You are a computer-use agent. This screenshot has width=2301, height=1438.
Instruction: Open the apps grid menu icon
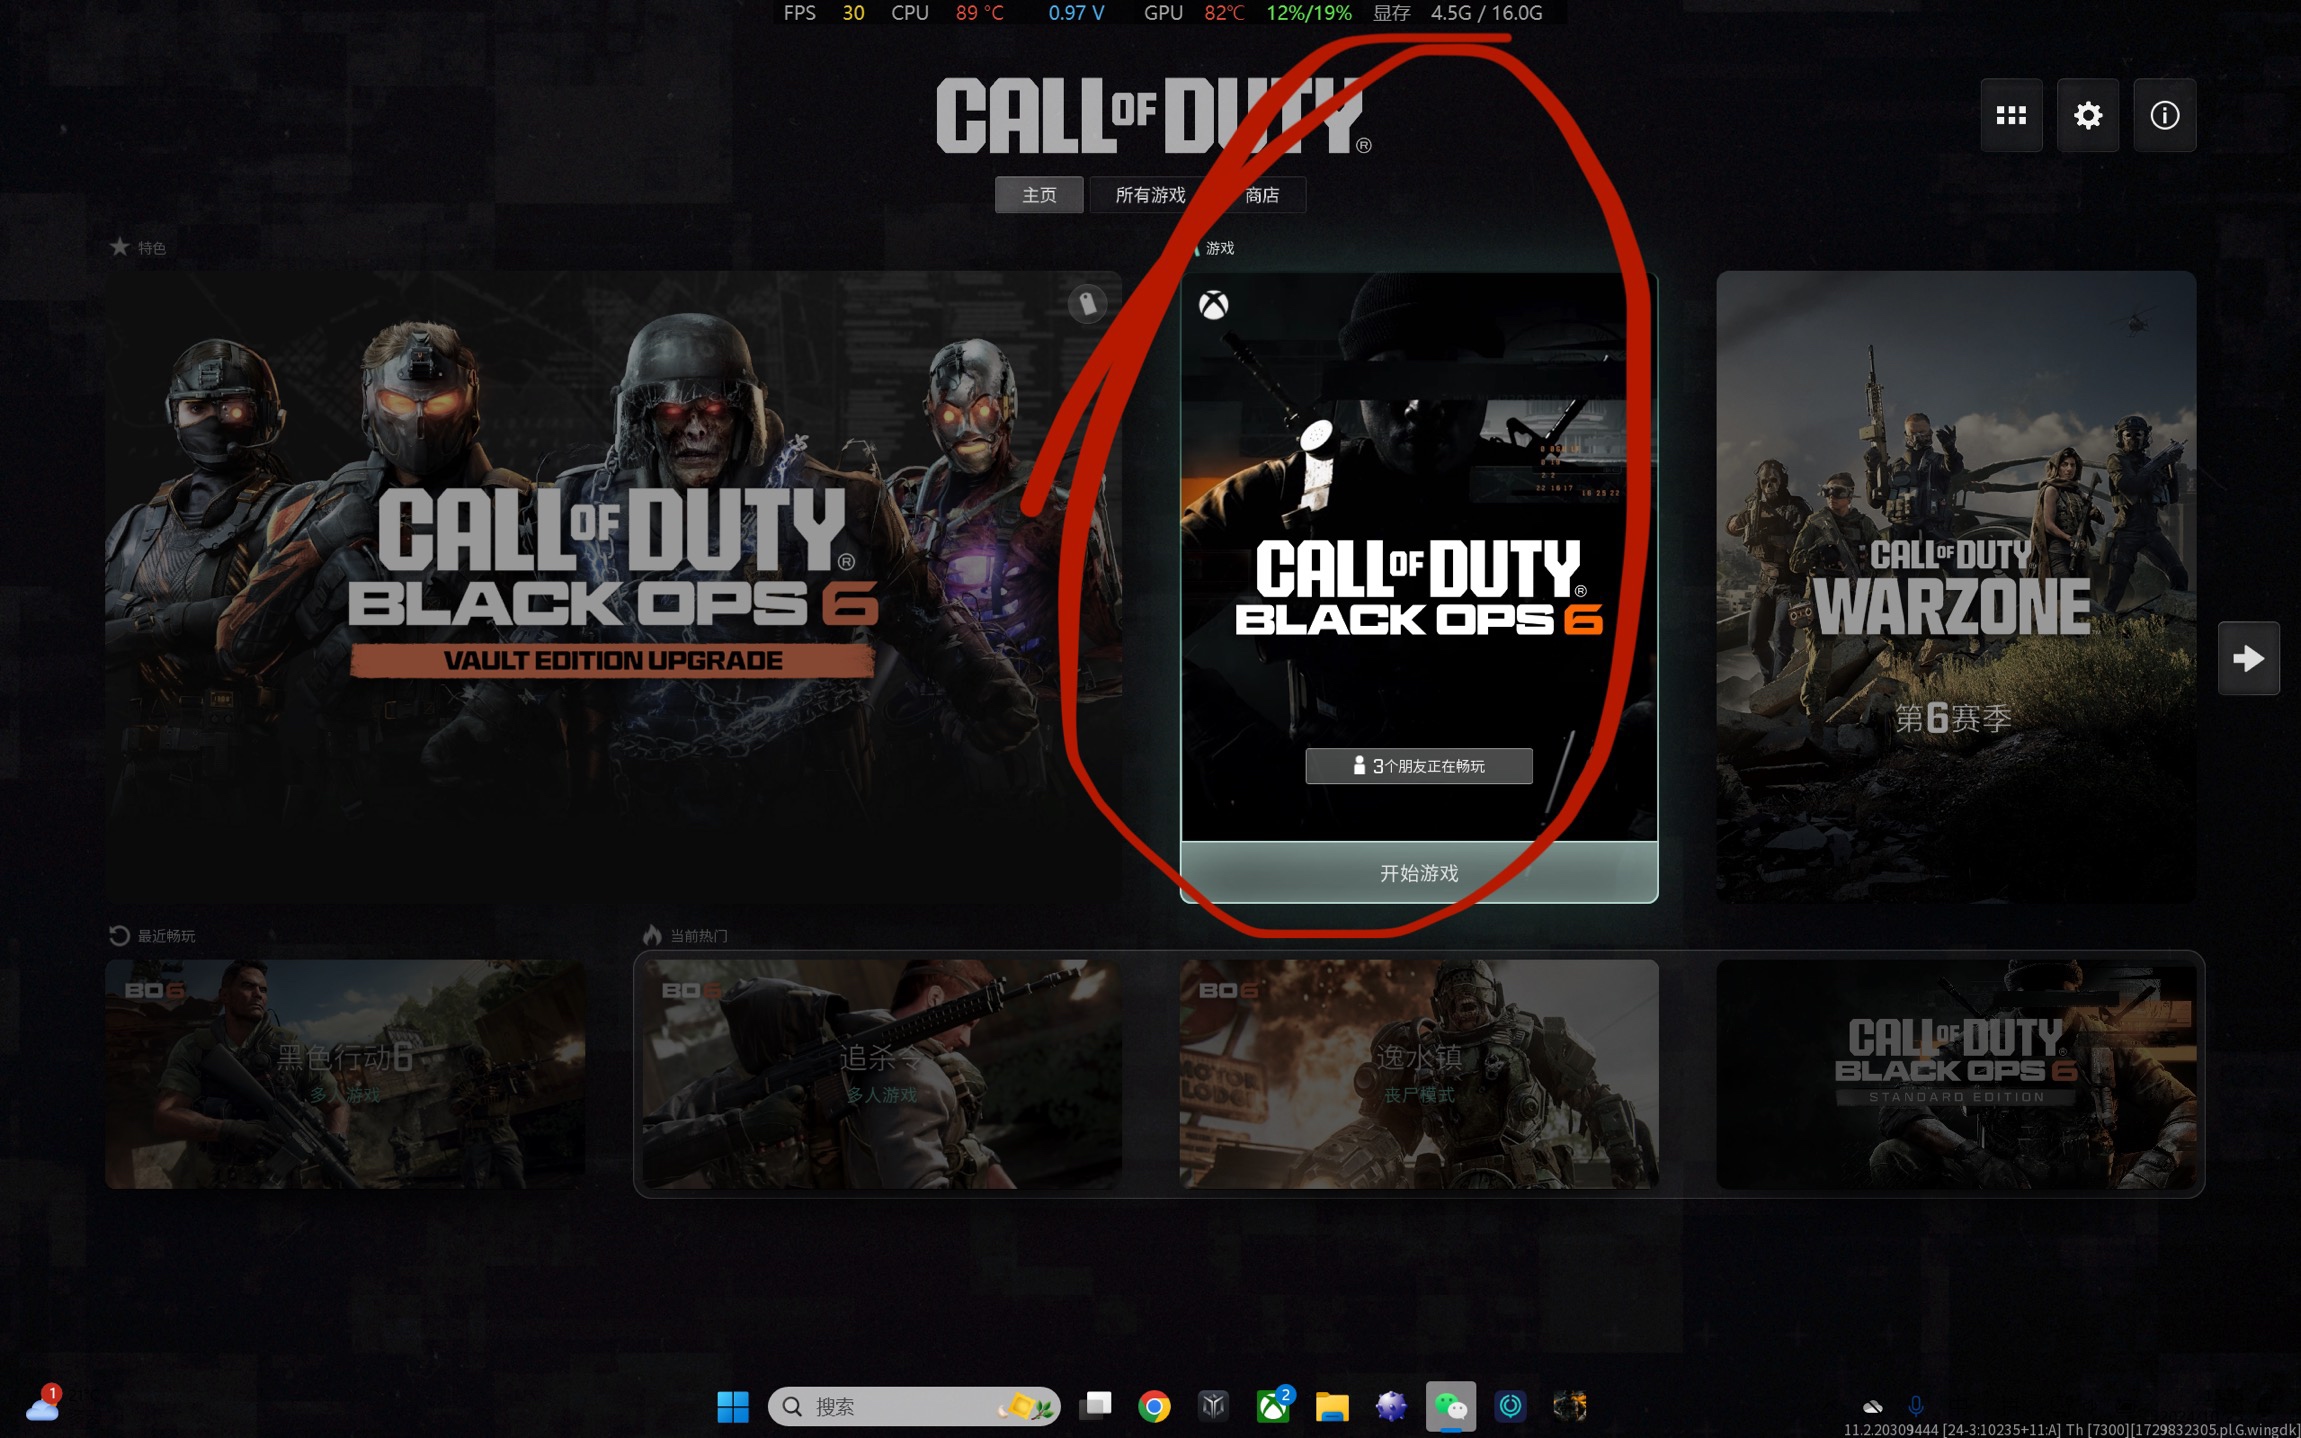(x=2011, y=115)
